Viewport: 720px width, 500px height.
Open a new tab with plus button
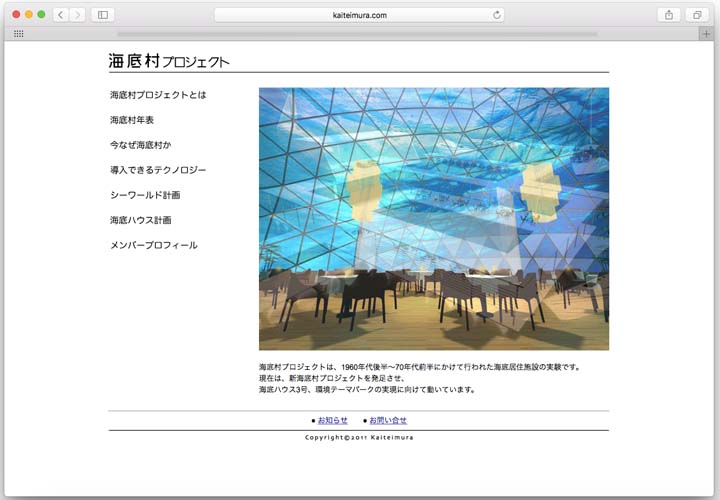click(706, 33)
